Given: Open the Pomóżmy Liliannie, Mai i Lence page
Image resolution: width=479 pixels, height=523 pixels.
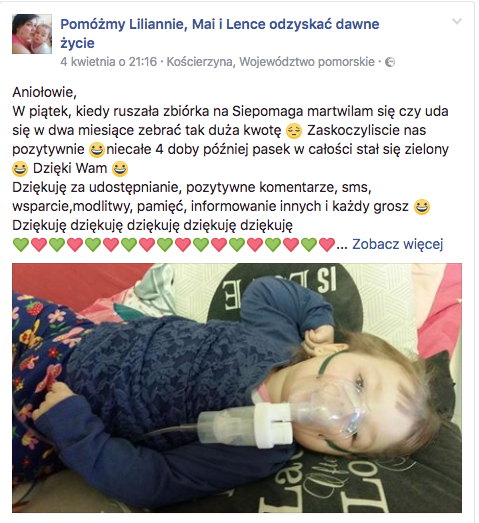Looking at the screenshot, I should [219, 33].
